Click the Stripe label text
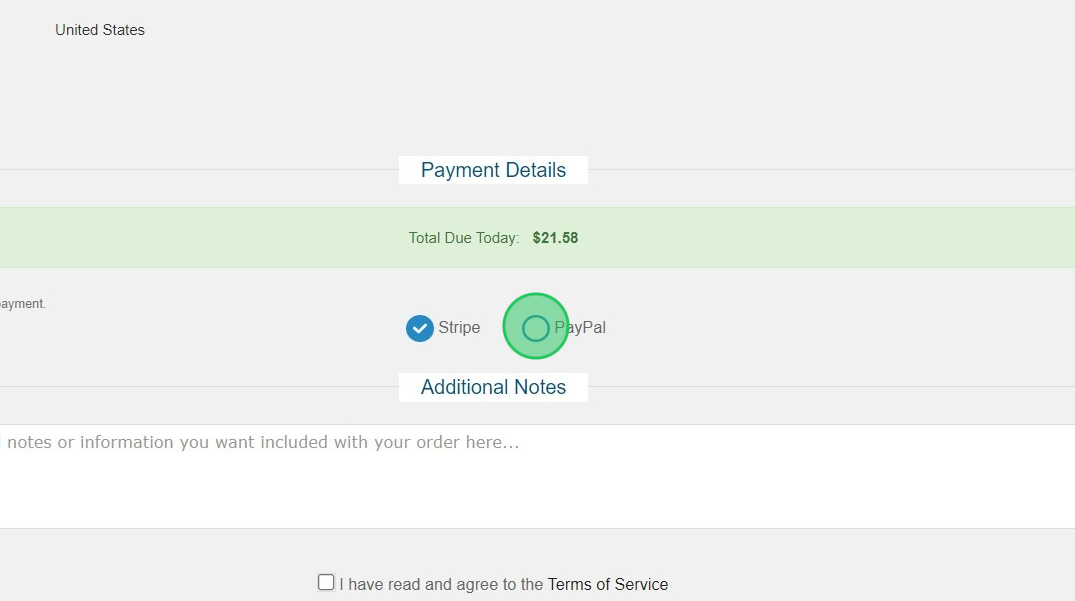 coord(459,328)
